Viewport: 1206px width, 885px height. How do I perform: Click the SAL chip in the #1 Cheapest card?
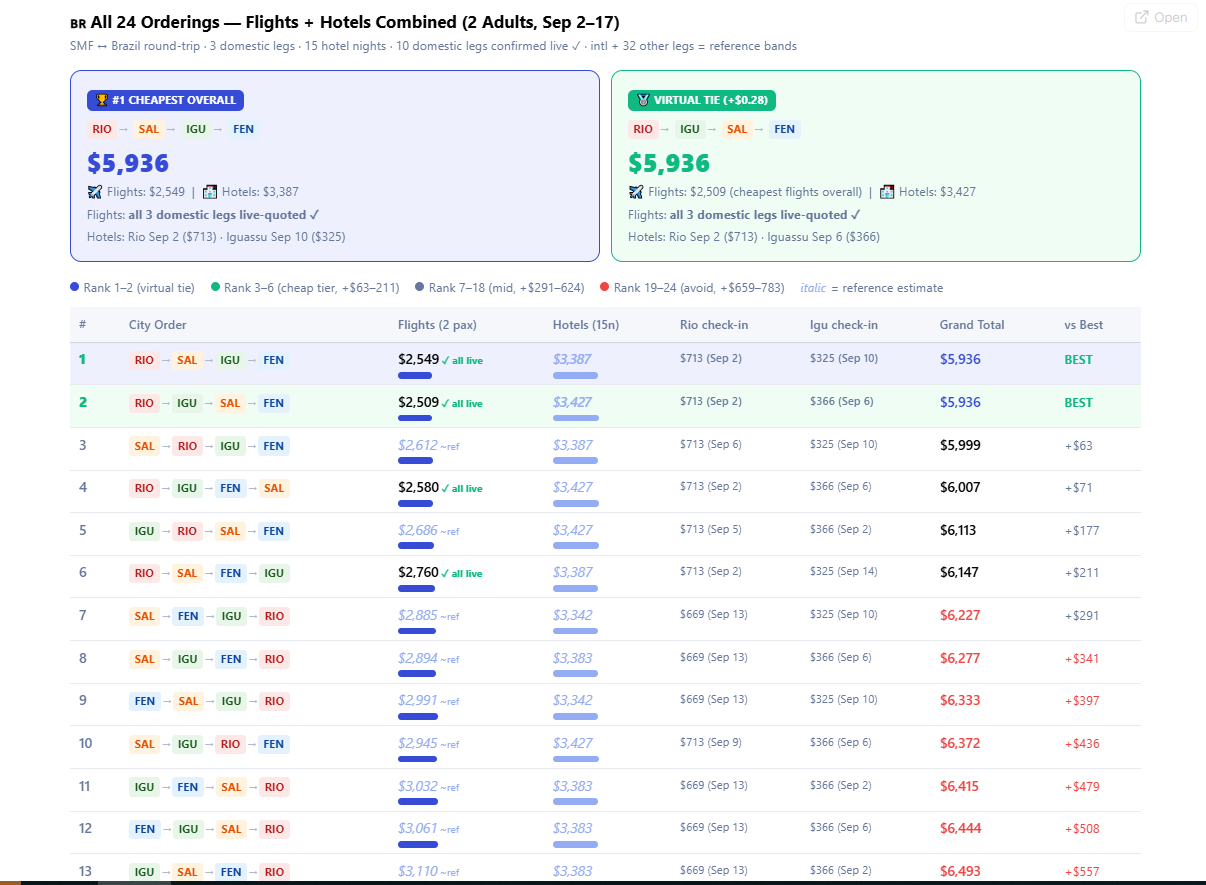(149, 129)
